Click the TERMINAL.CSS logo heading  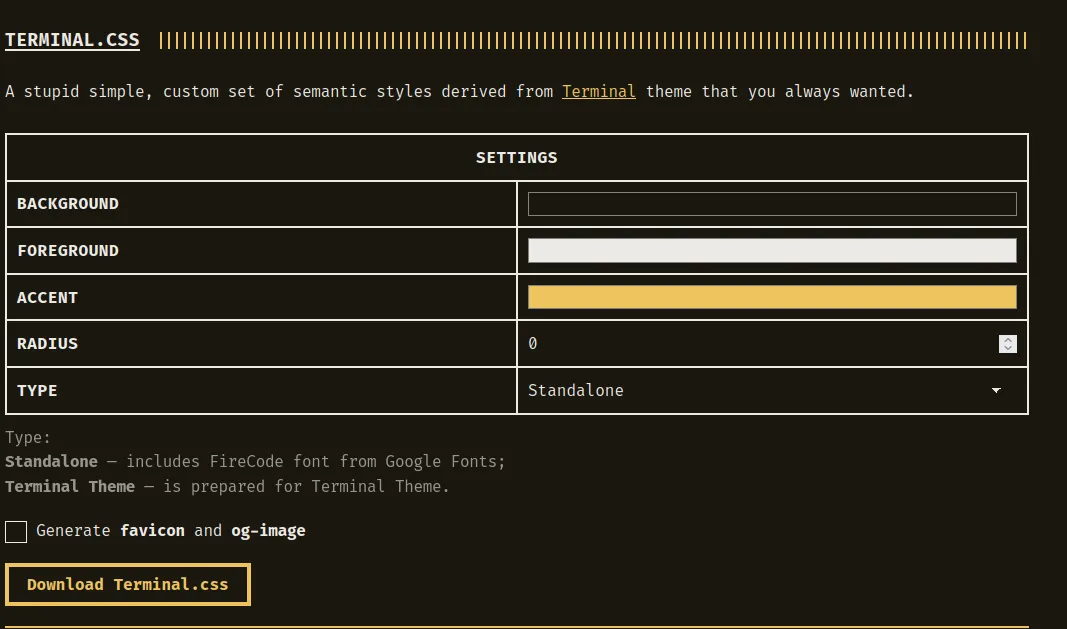pyautogui.click(x=72, y=41)
